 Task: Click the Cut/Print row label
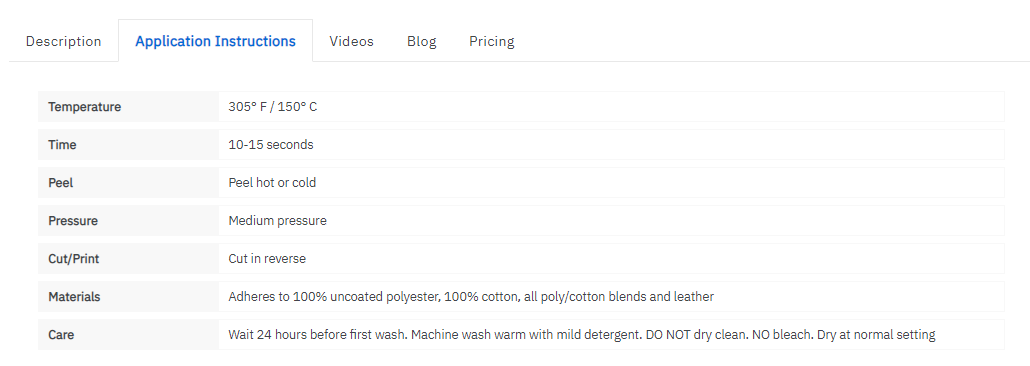click(x=74, y=260)
